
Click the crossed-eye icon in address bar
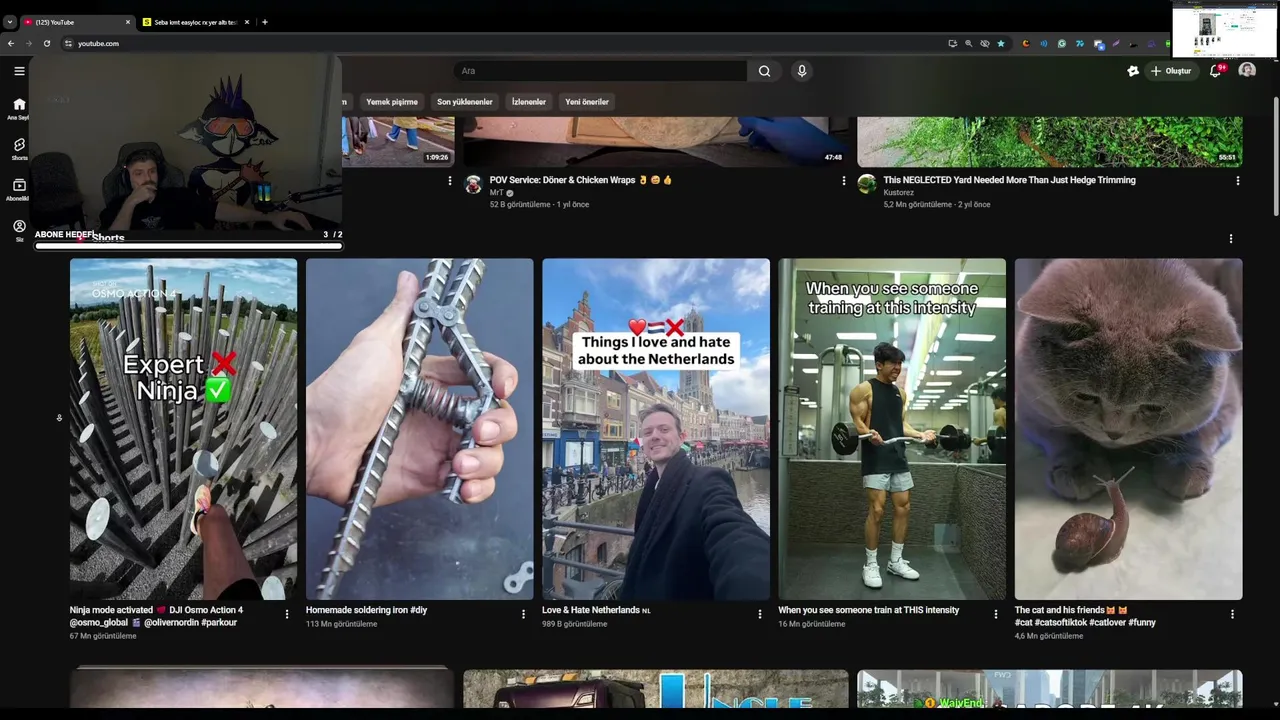[984, 43]
